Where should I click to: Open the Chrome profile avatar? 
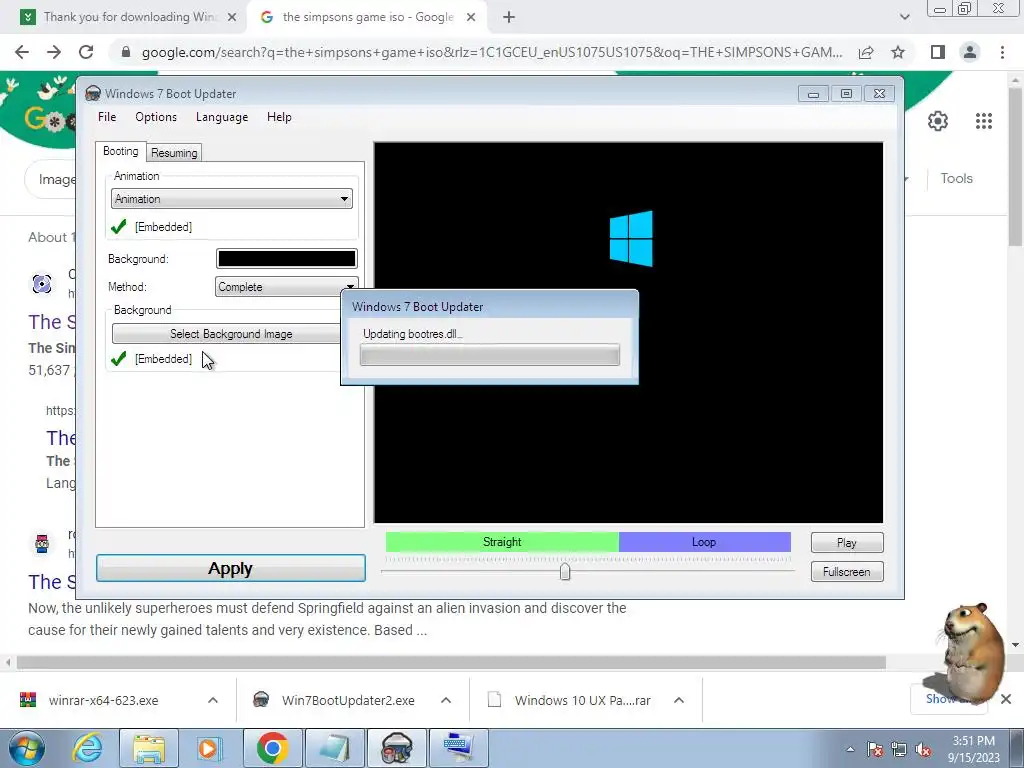(x=970, y=52)
